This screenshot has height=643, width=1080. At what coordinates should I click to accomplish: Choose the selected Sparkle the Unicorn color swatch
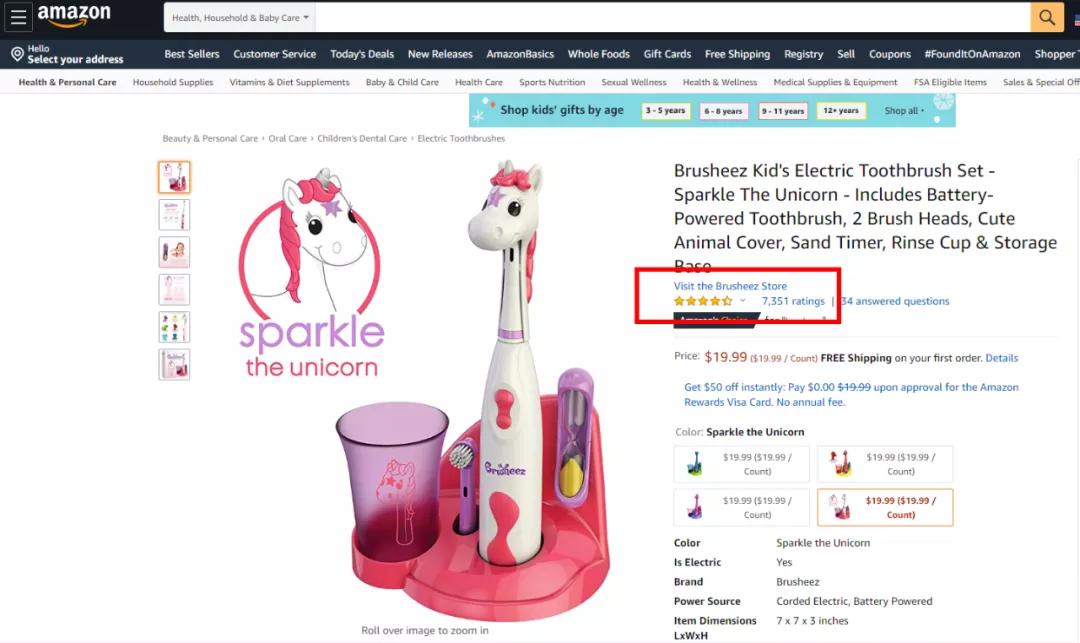(x=885, y=507)
